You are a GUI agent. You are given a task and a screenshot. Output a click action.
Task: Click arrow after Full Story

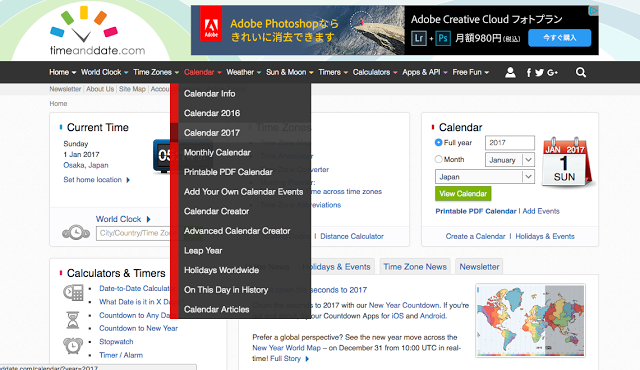(x=307, y=359)
